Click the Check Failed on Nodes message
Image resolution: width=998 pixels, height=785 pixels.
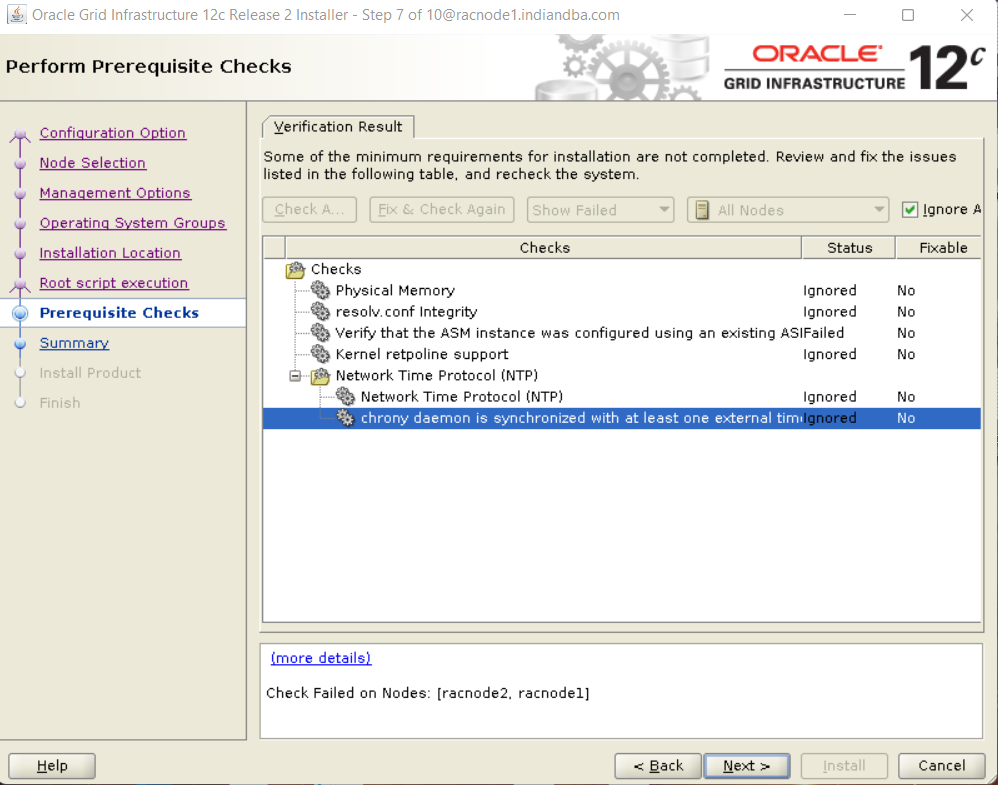click(x=428, y=693)
